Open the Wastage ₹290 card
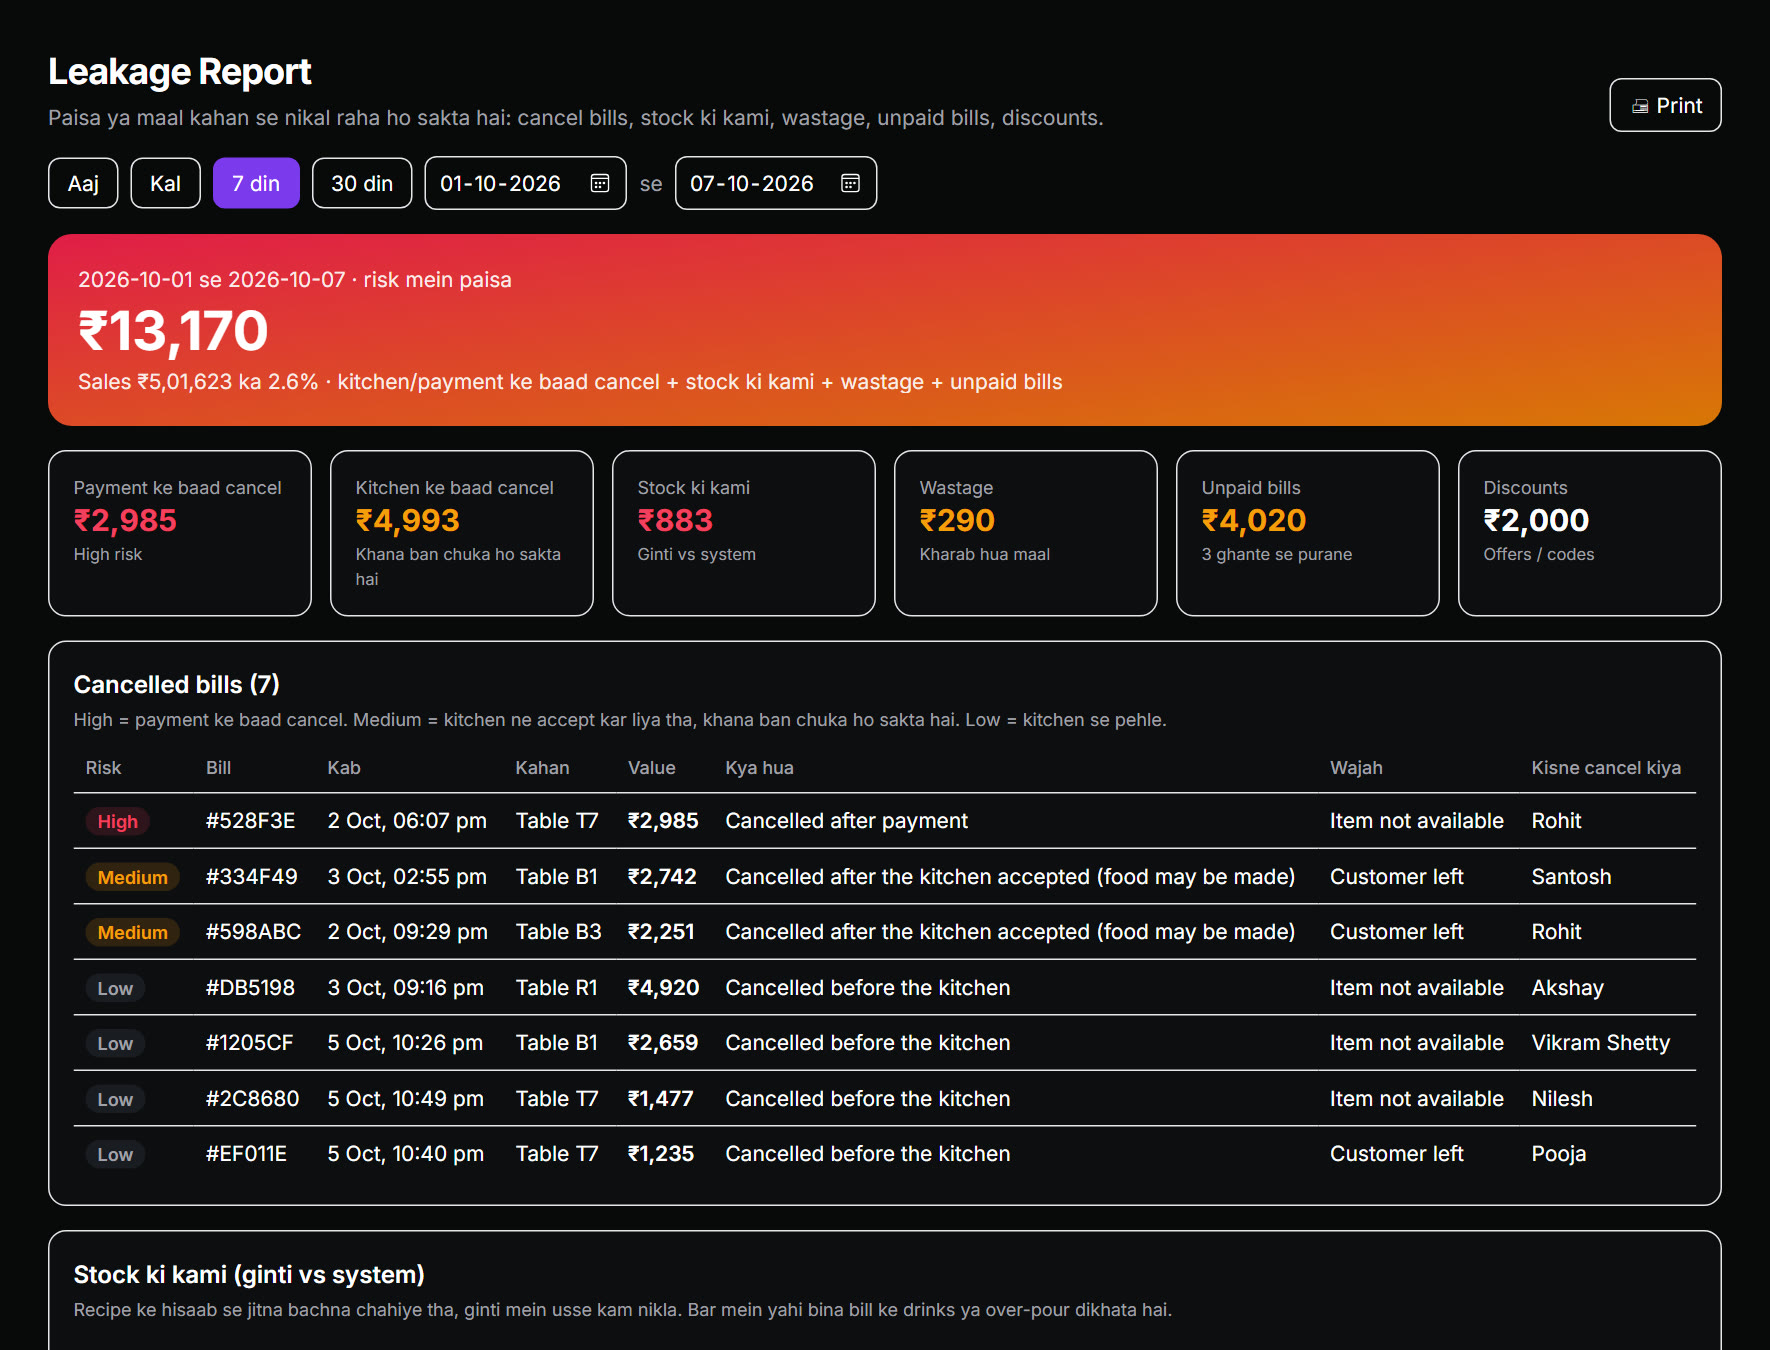The width and height of the screenshot is (1770, 1350). click(x=1026, y=533)
